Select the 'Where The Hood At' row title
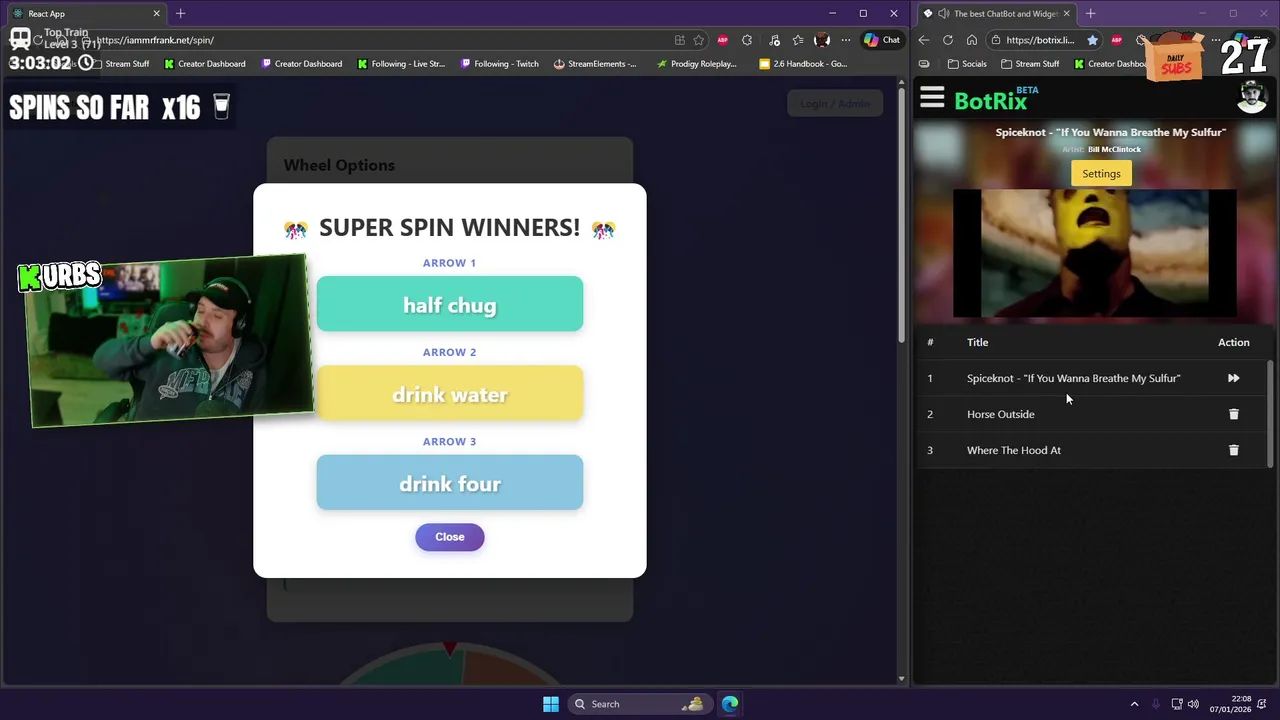The image size is (1280, 720). point(1013,450)
